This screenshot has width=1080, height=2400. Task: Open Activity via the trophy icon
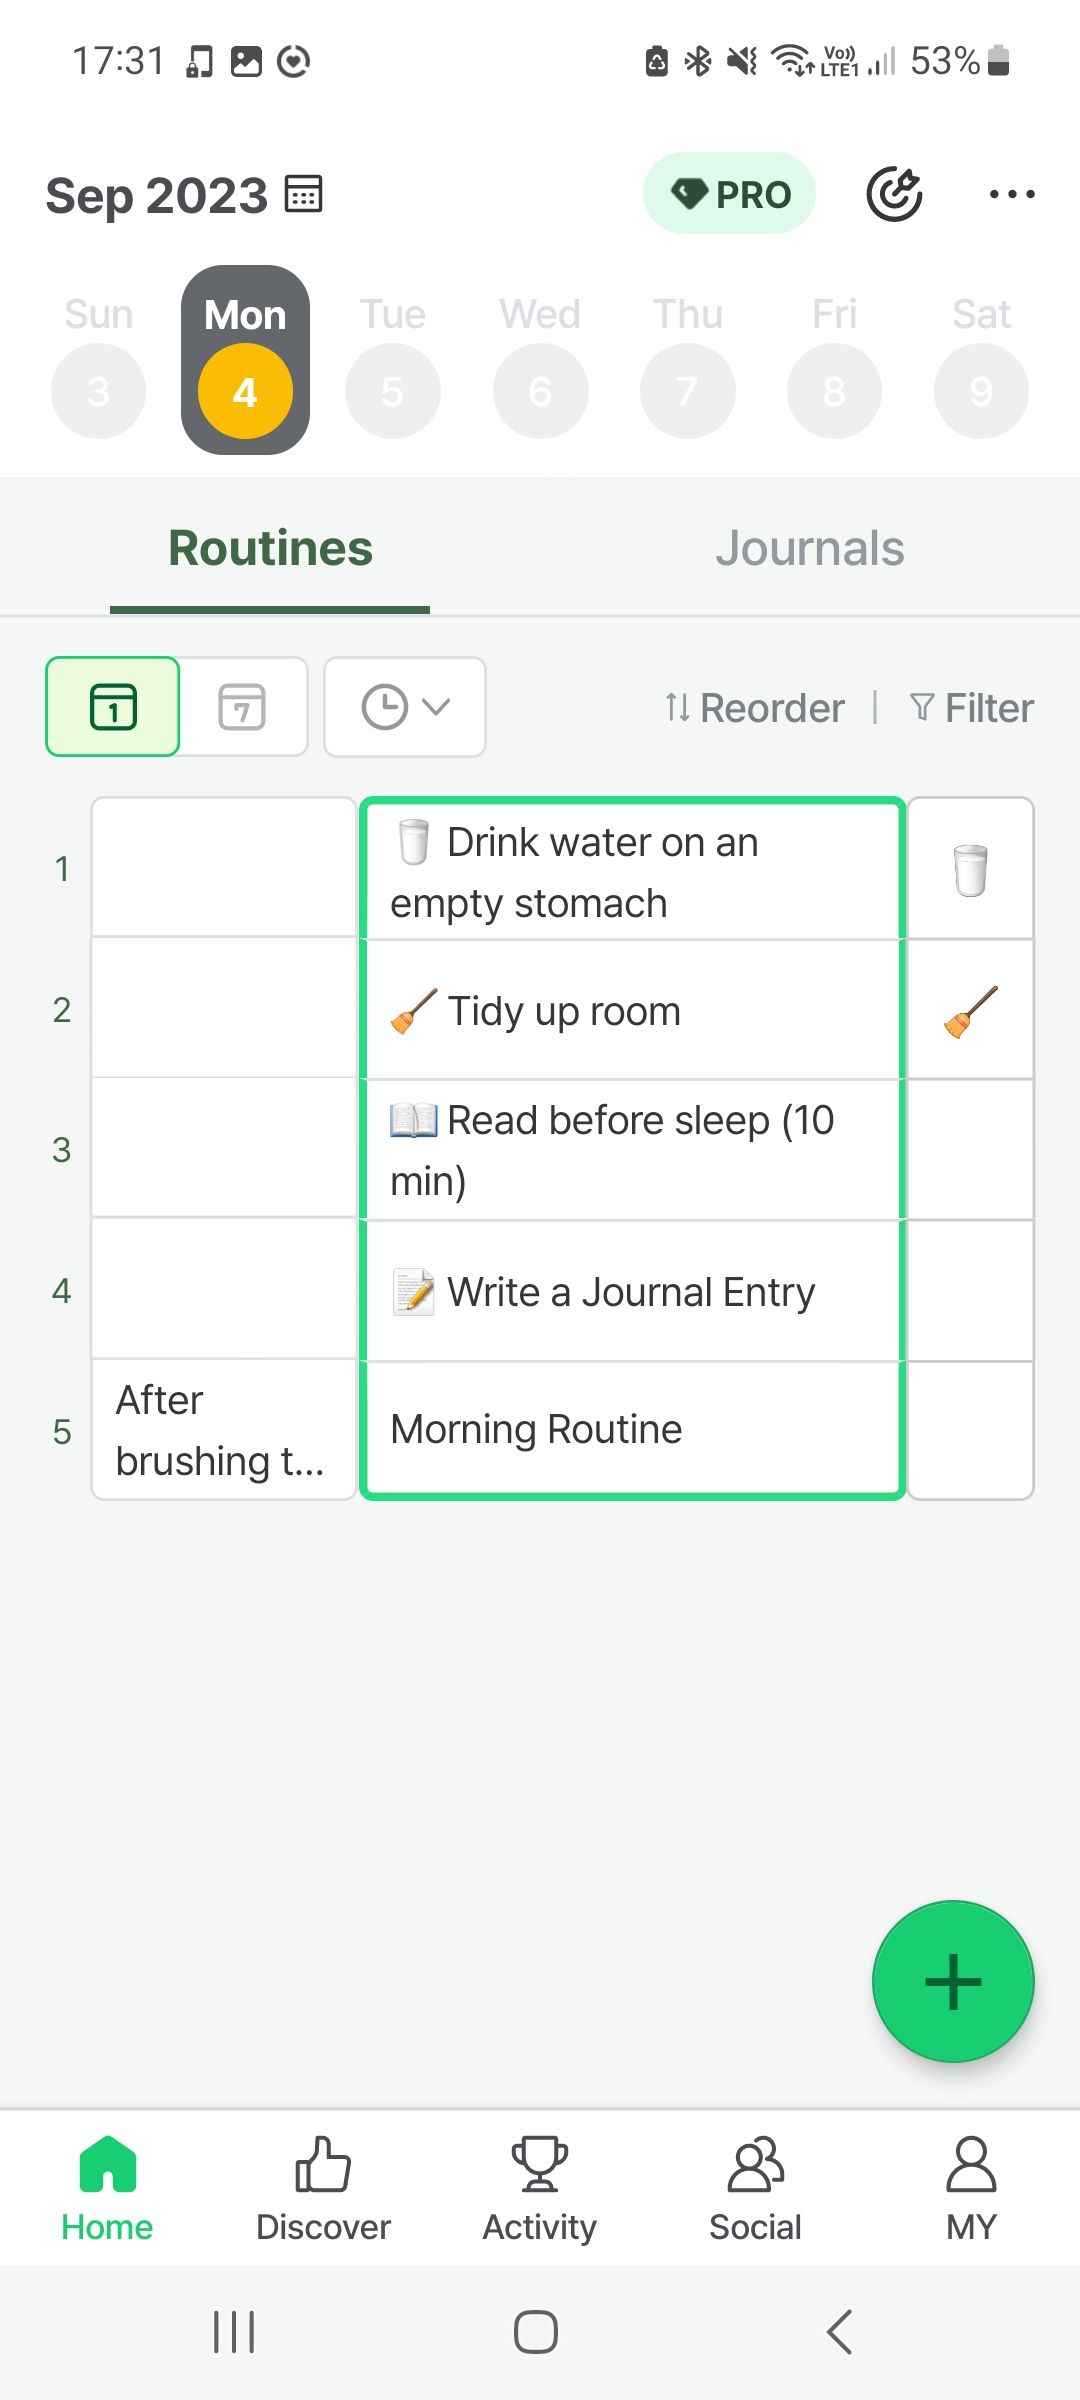[x=538, y=2163]
